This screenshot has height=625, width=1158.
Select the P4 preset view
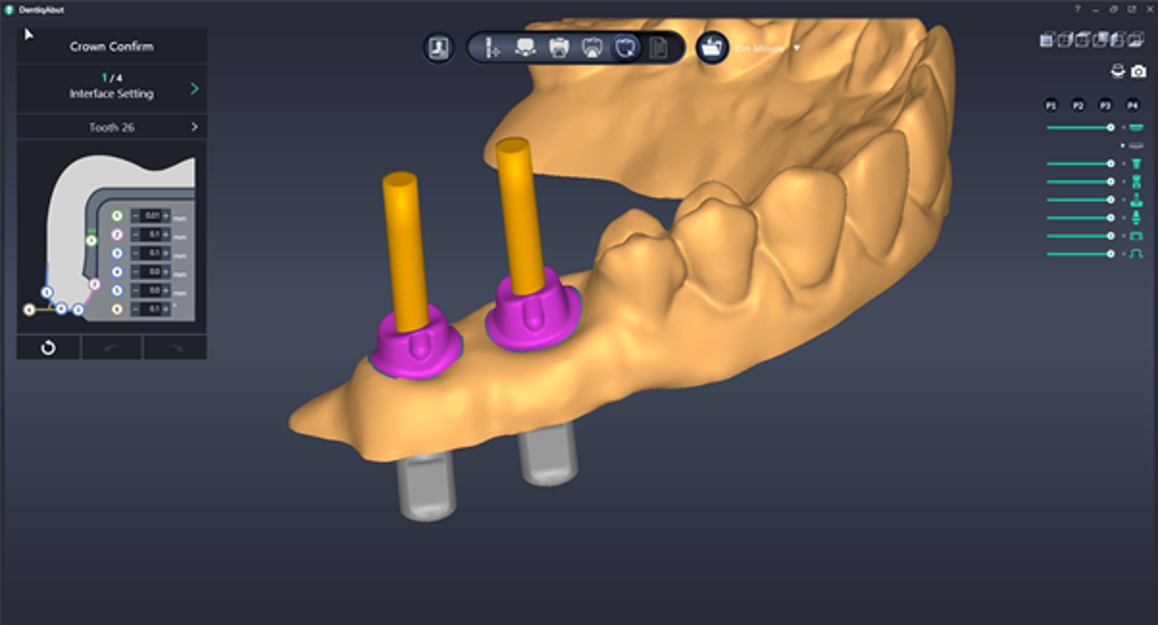1132,105
